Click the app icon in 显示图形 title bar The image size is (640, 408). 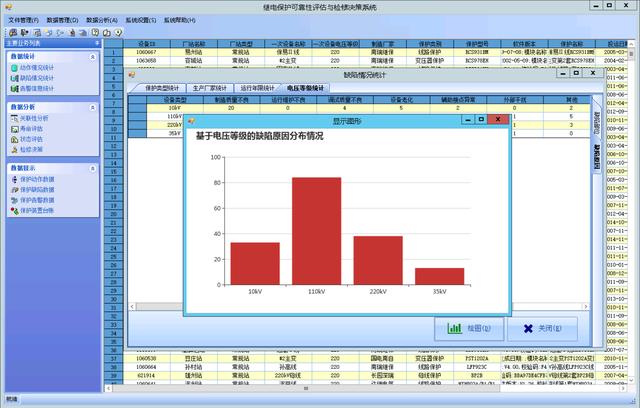pyautogui.click(x=191, y=121)
